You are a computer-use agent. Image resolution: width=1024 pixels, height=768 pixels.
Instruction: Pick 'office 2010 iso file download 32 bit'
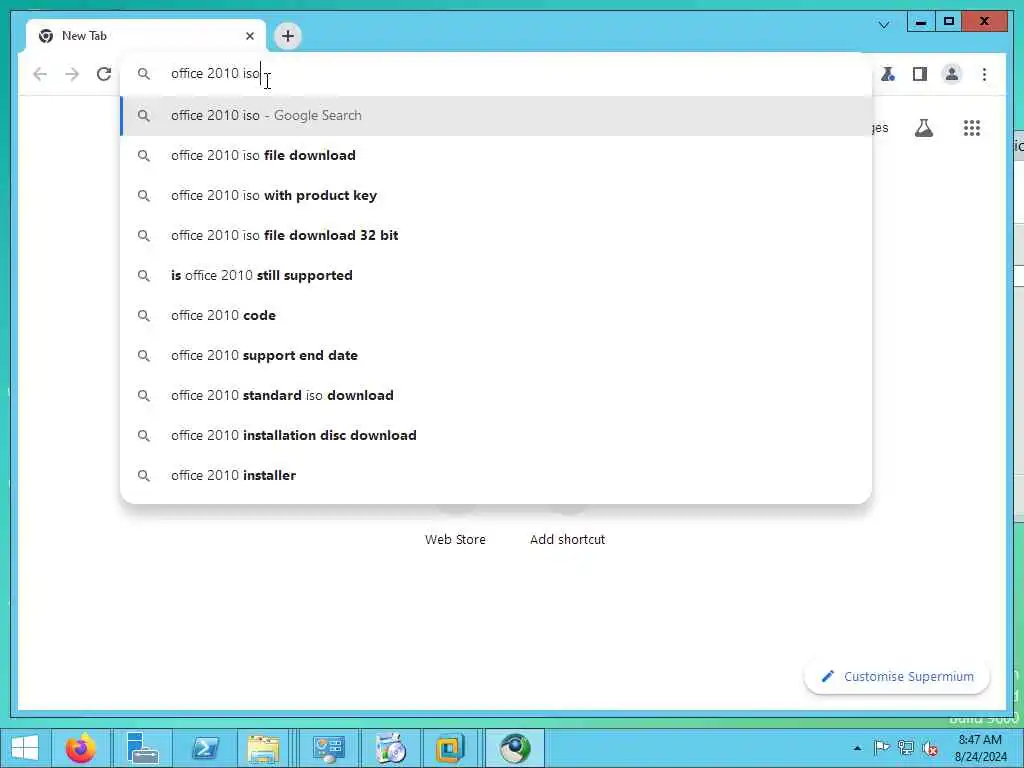(496, 235)
